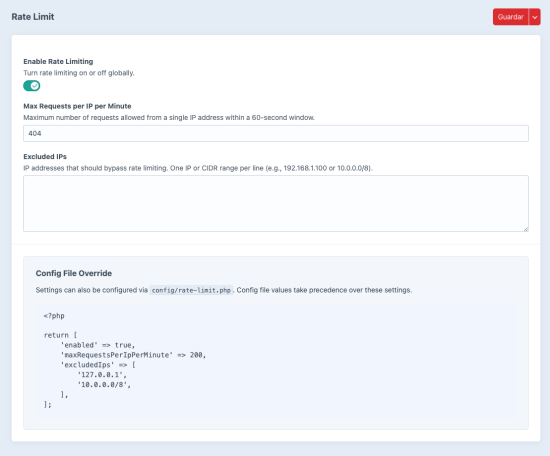The image size is (550, 456).
Task: Disable the Enable Rate Limiting switch
Action: coord(32,86)
